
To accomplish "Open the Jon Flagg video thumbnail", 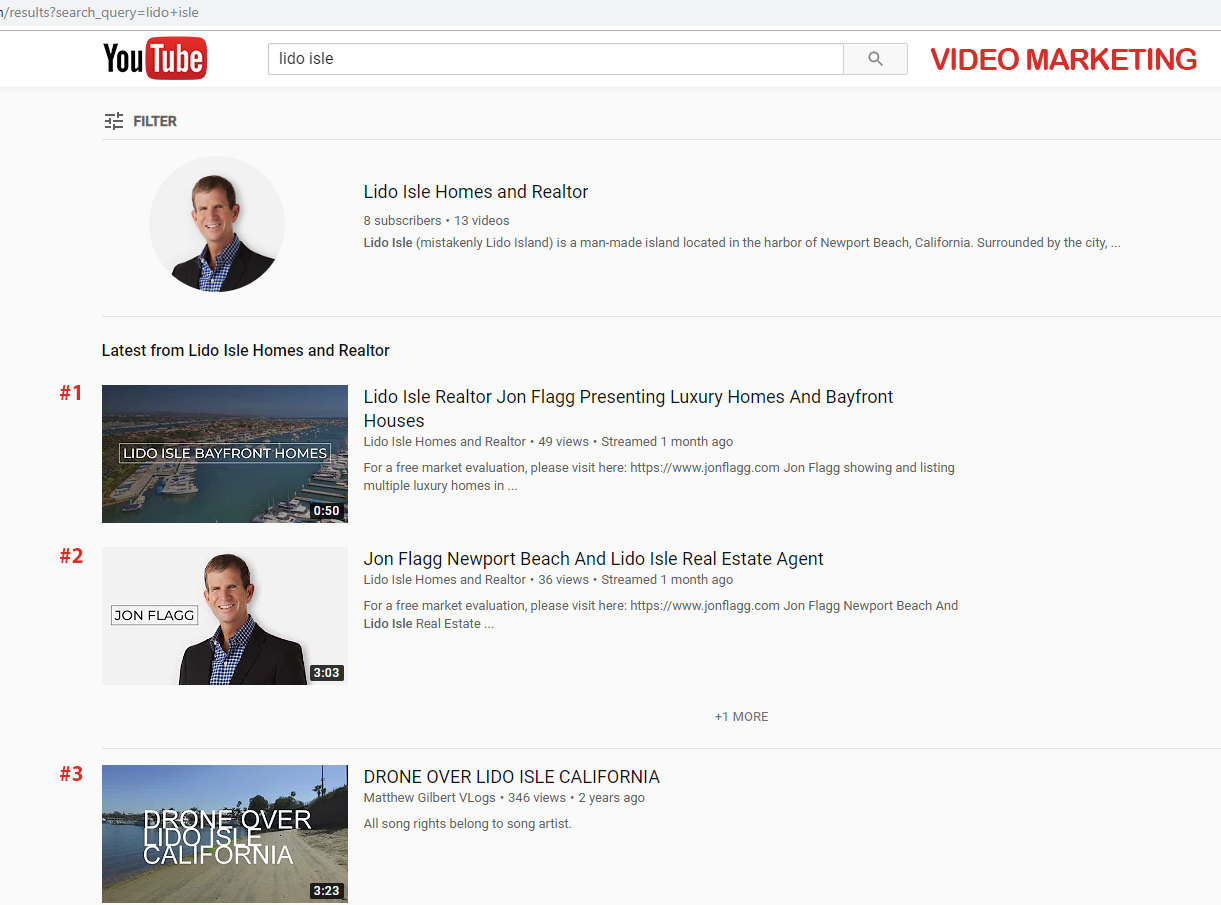I will [x=225, y=616].
